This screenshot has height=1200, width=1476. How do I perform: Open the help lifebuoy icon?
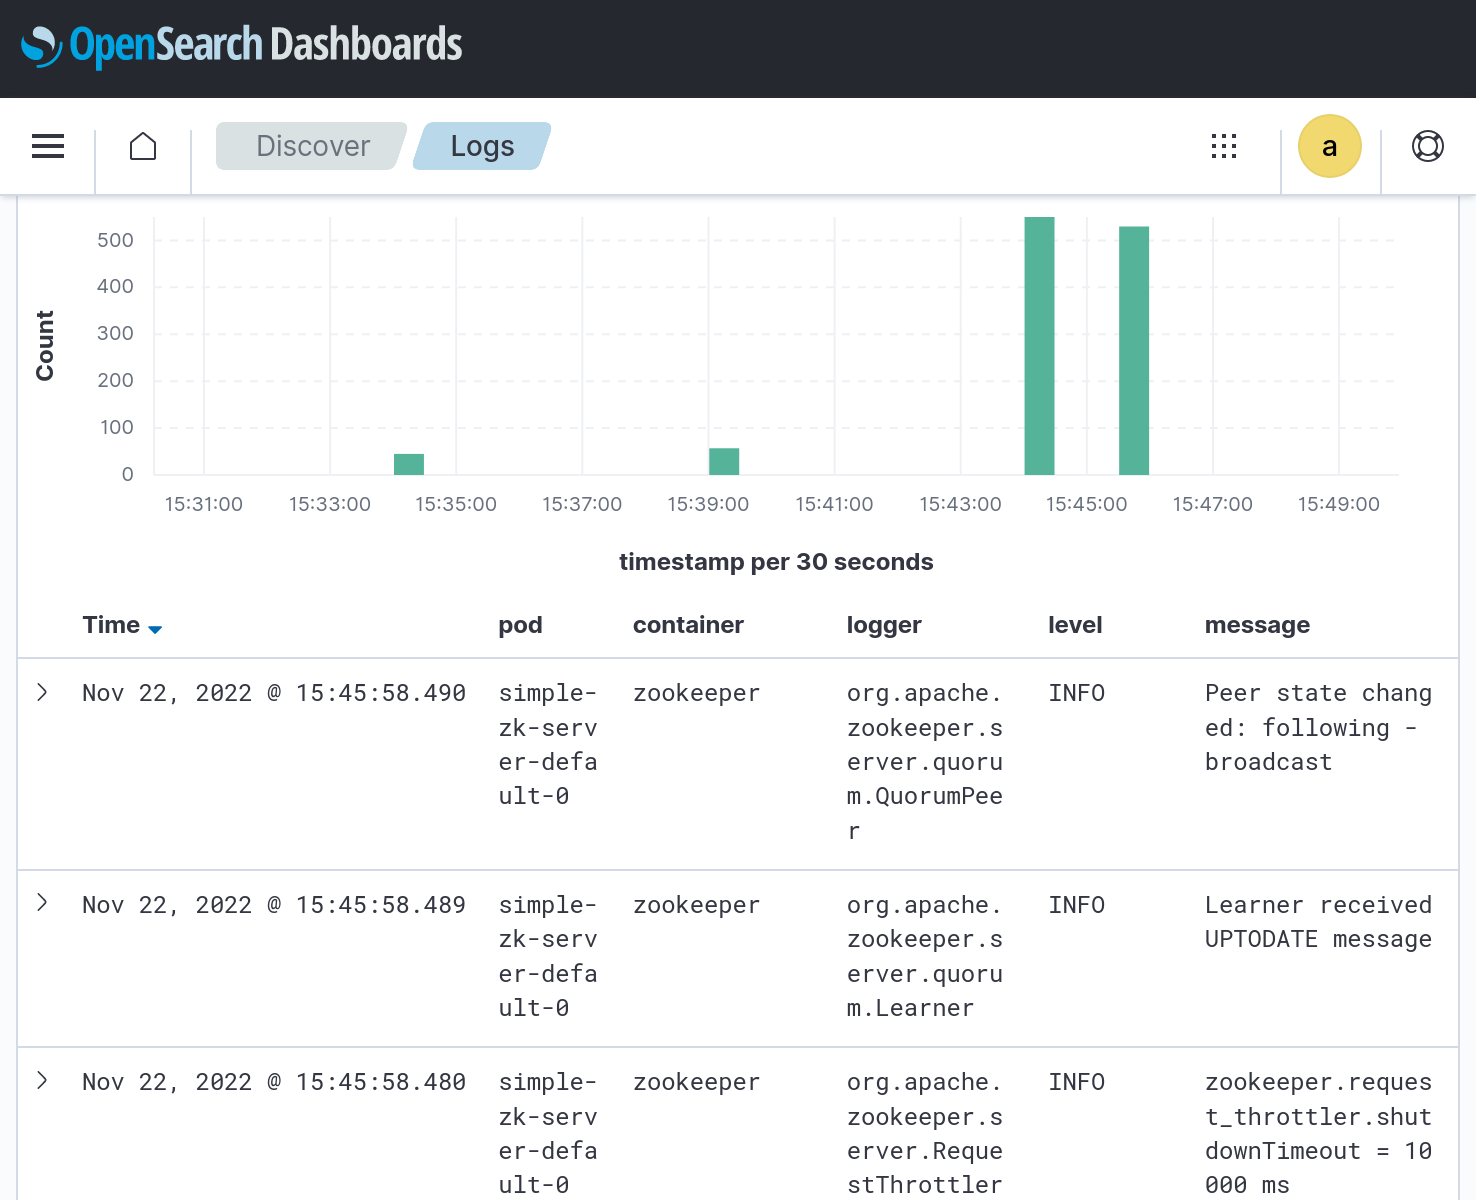pyautogui.click(x=1427, y=146)
